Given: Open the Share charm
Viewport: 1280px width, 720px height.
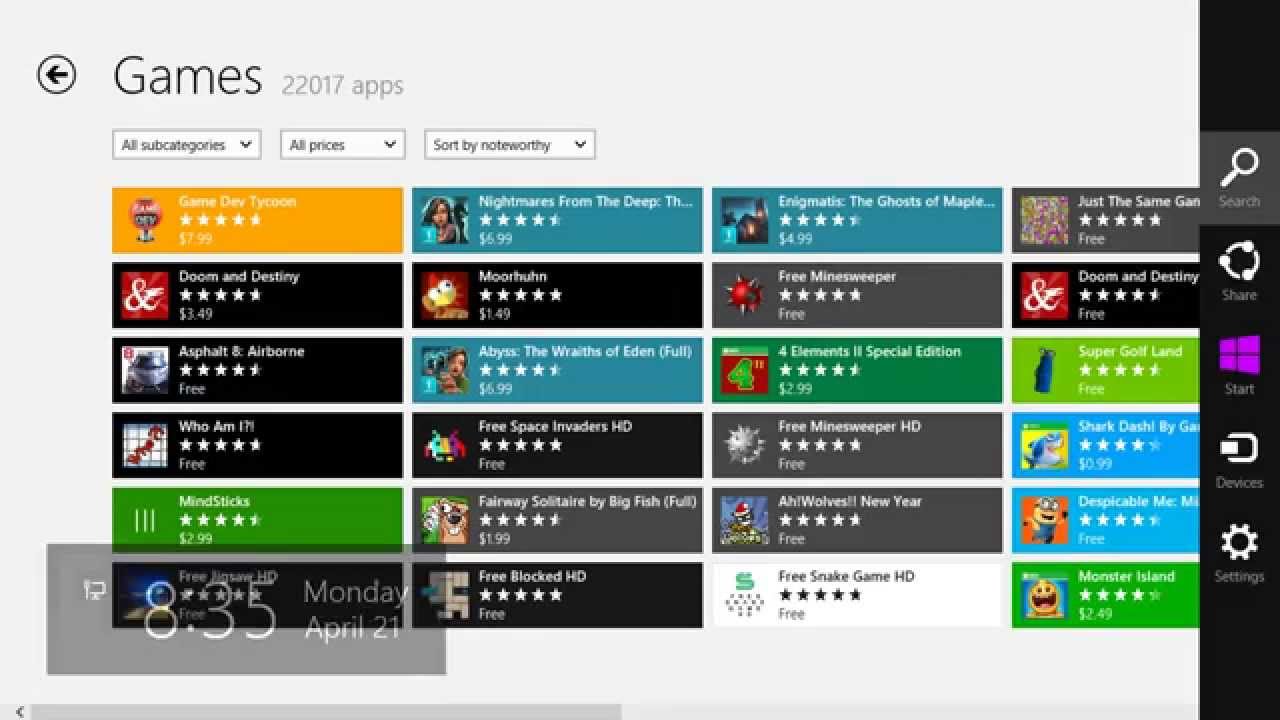Looking at the screenshot, I should click(x=1240, y=272).
